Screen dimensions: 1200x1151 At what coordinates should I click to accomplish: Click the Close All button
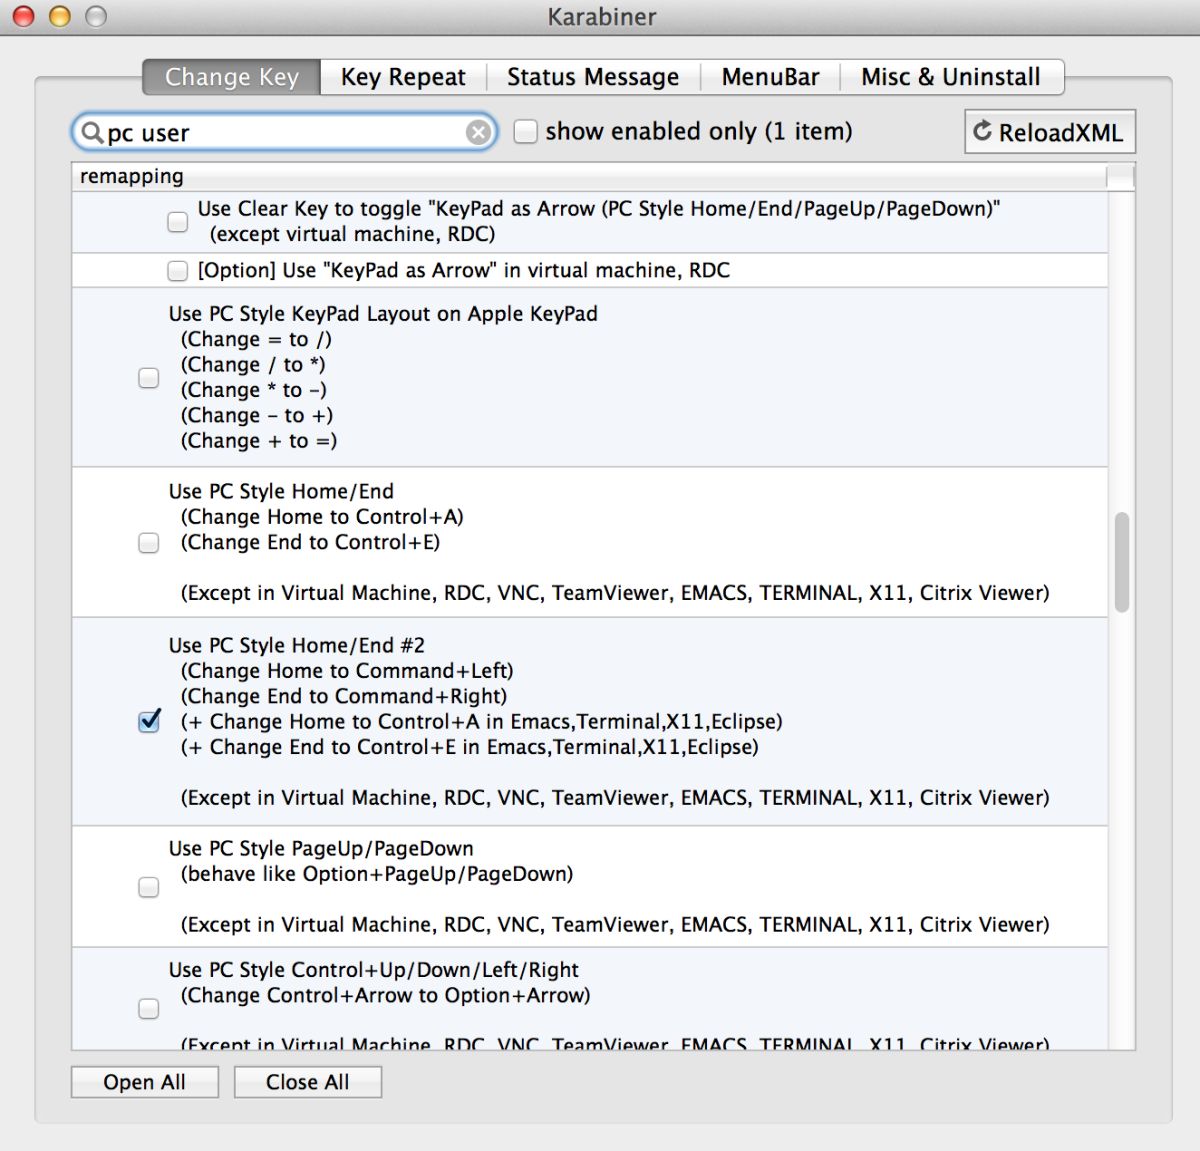[307, 1082]
